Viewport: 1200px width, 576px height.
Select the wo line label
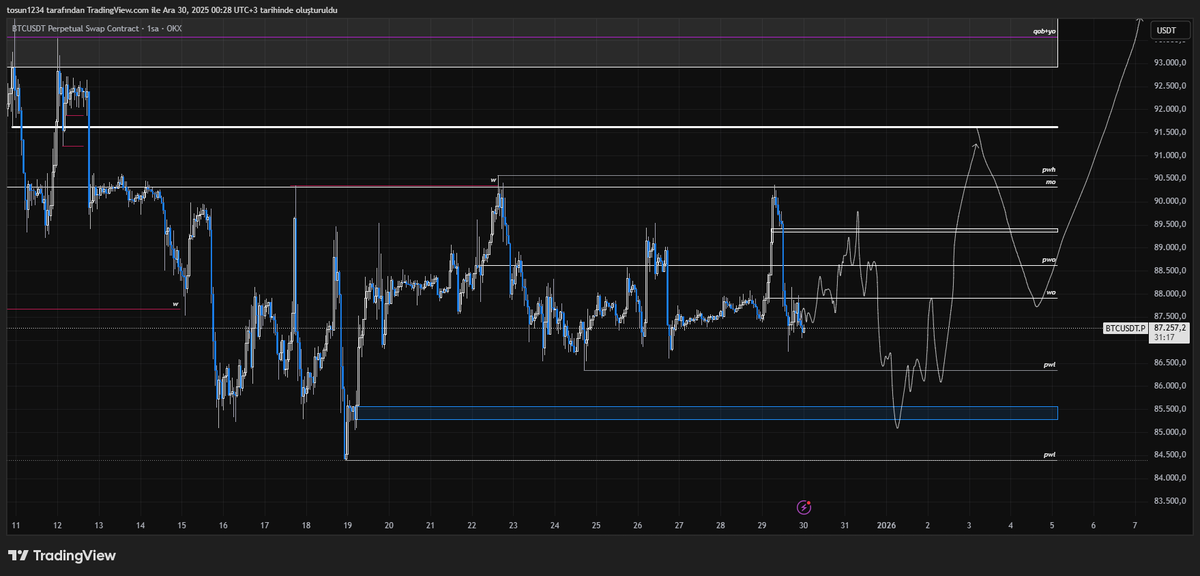tap(1051, 293)
